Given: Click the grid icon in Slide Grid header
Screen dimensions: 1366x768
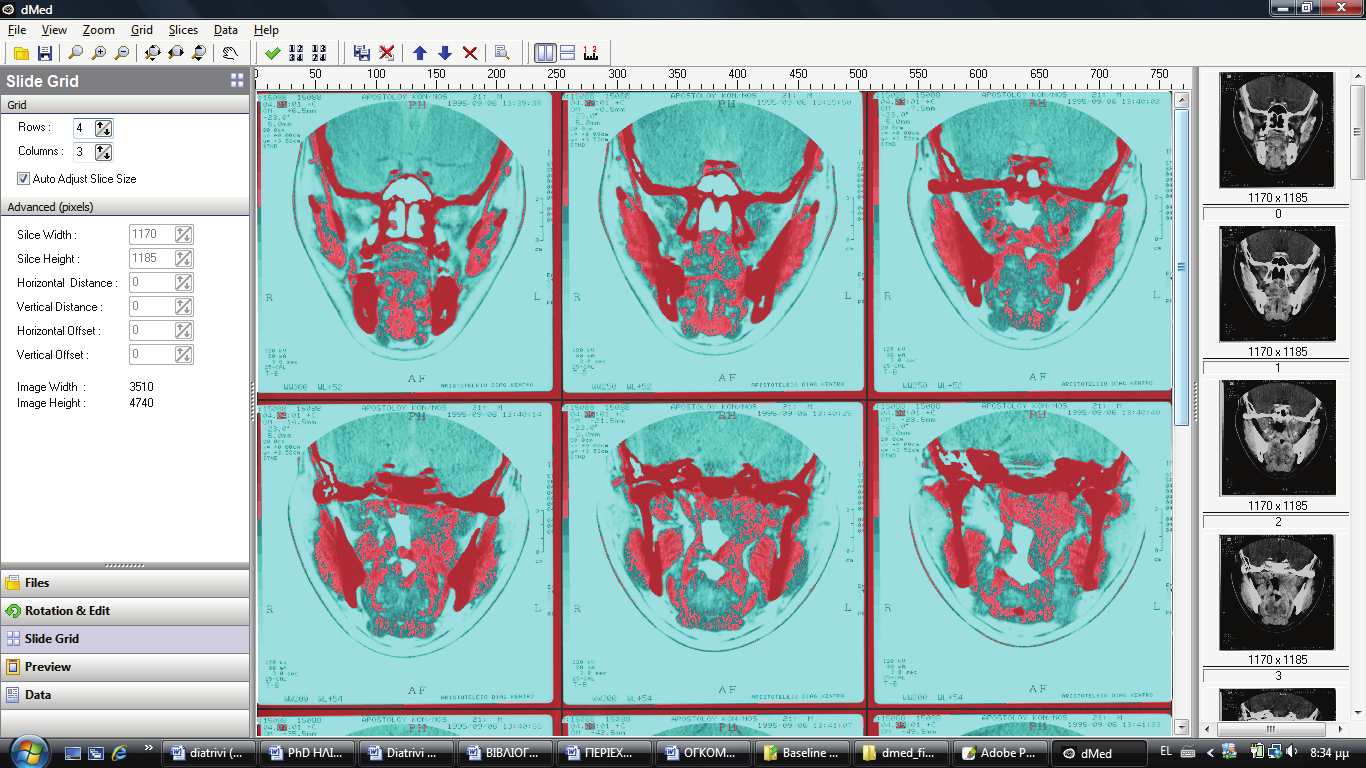Looking at the screenshot, I should pyautogui.click(x=237, y=81).
